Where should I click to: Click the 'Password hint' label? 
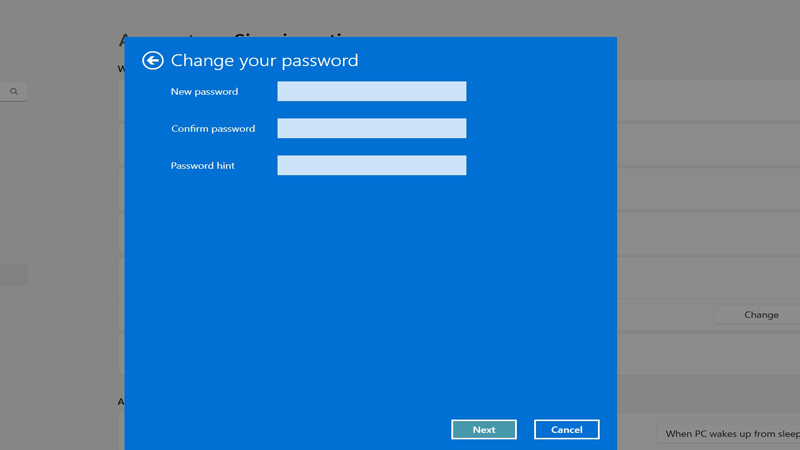(202, 166)
